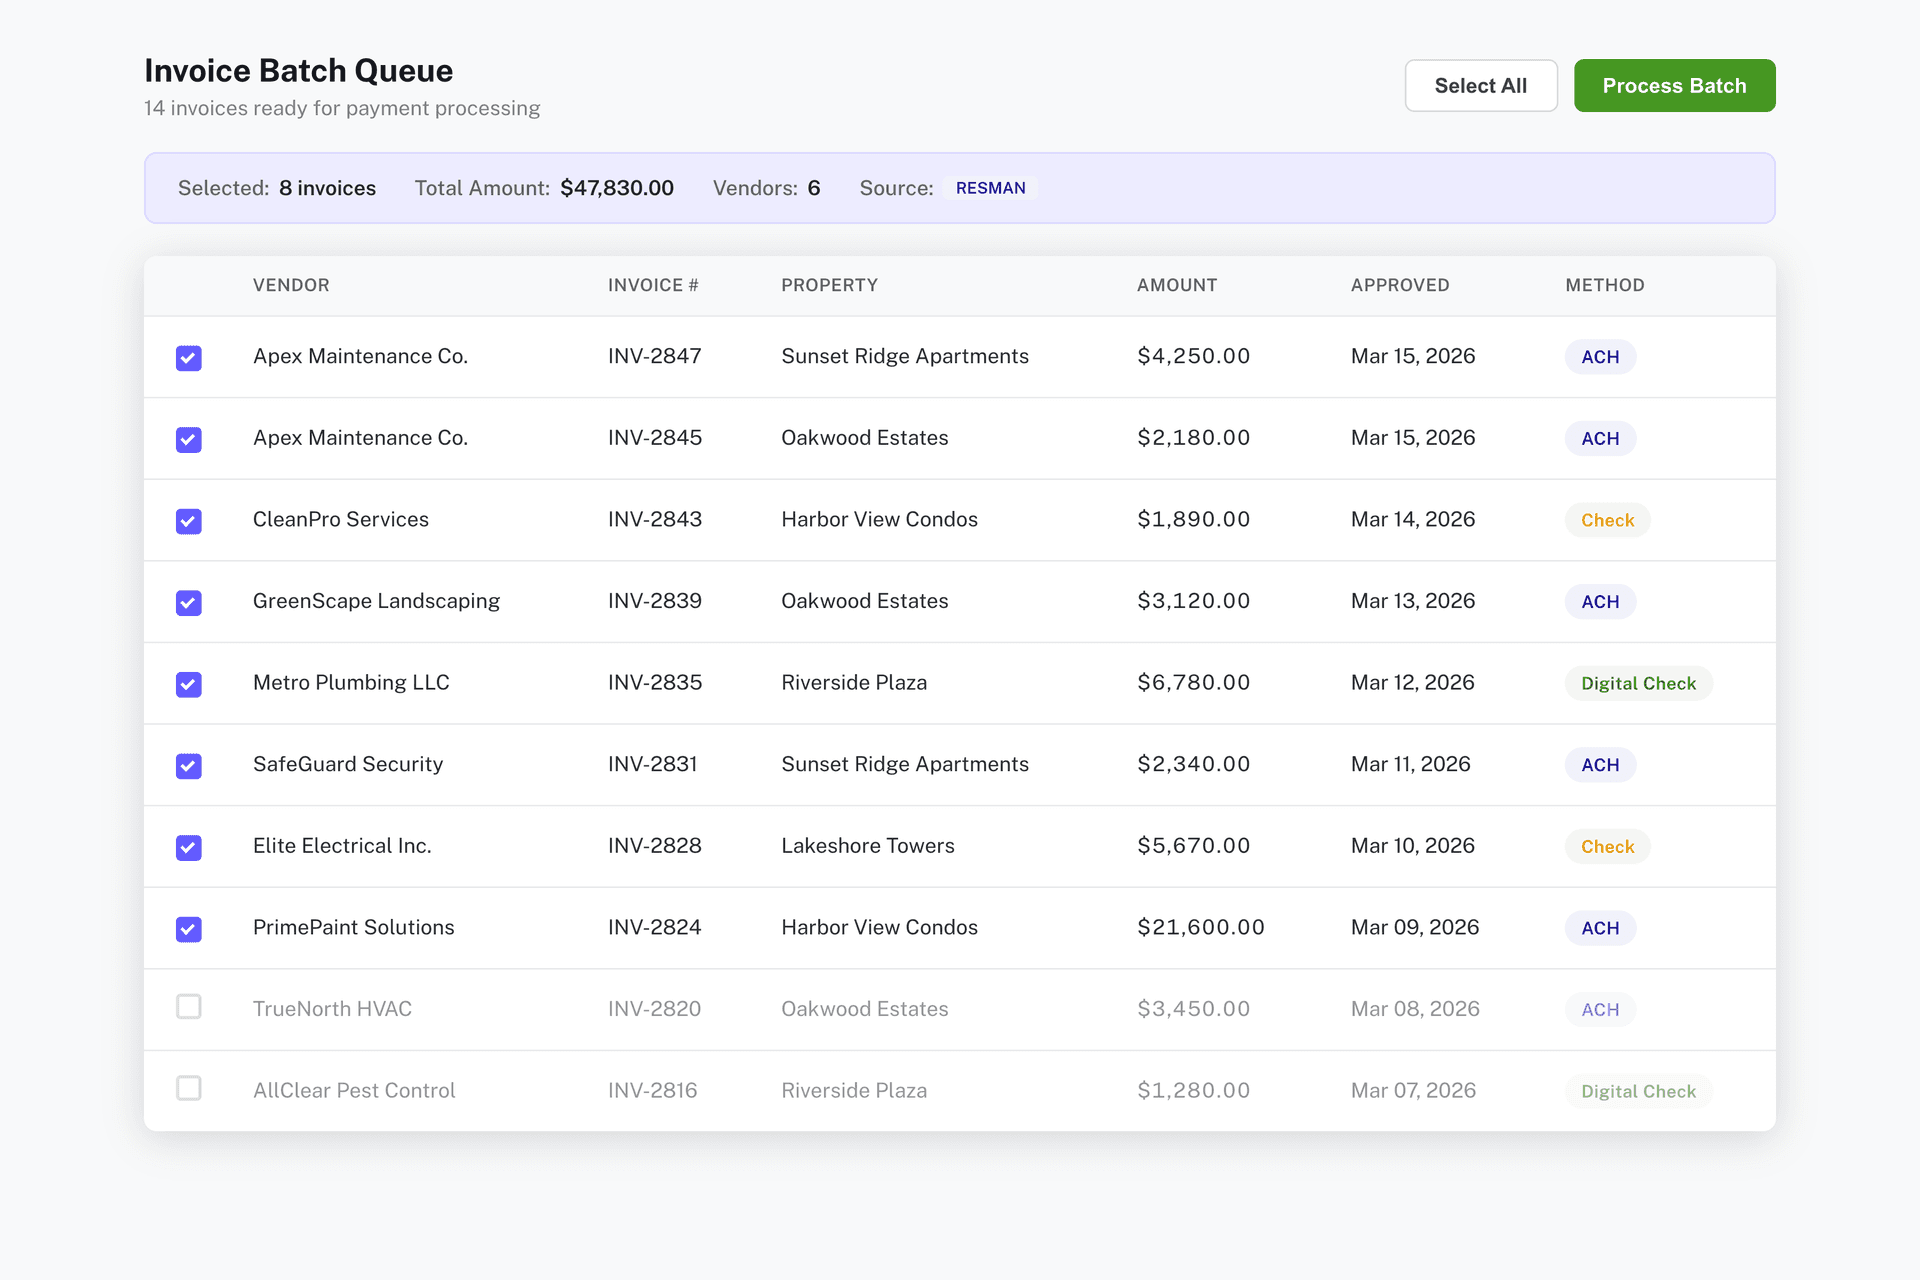
Task: Uncheck the PrimePaint Solutions checkbox
Action: pos(189,929)
